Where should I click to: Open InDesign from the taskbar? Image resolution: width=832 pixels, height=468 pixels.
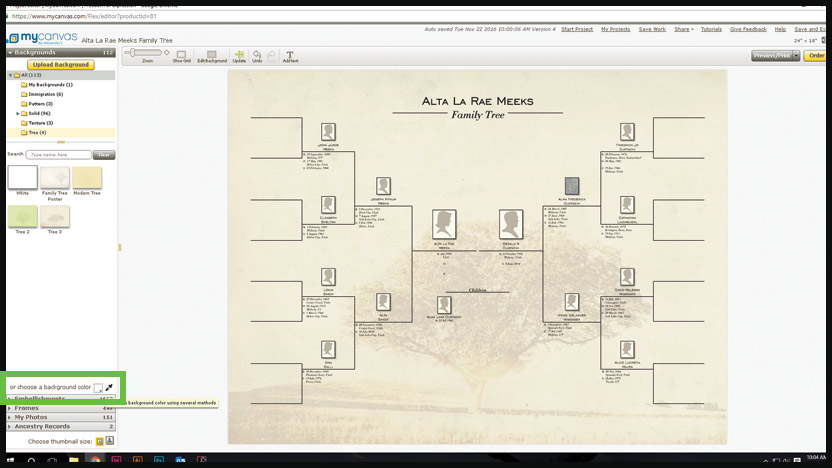116,460
